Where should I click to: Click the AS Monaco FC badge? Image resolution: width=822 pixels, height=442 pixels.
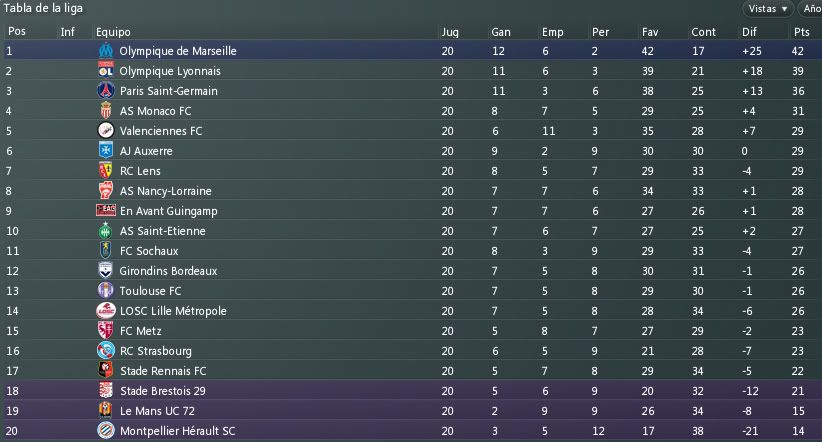click(x=105, y=111)
